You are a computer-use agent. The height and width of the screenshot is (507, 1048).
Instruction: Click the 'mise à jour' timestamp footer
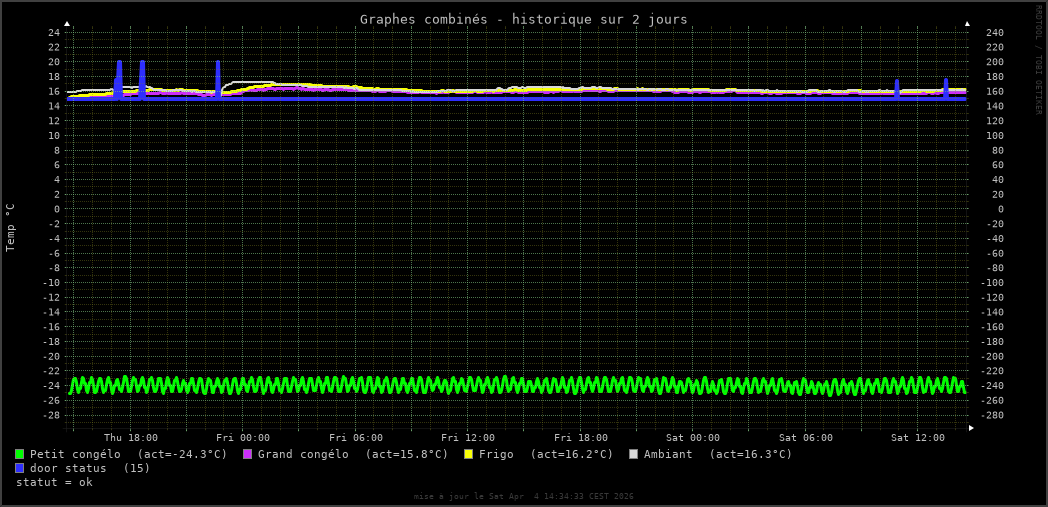click(x=523, y=496)
